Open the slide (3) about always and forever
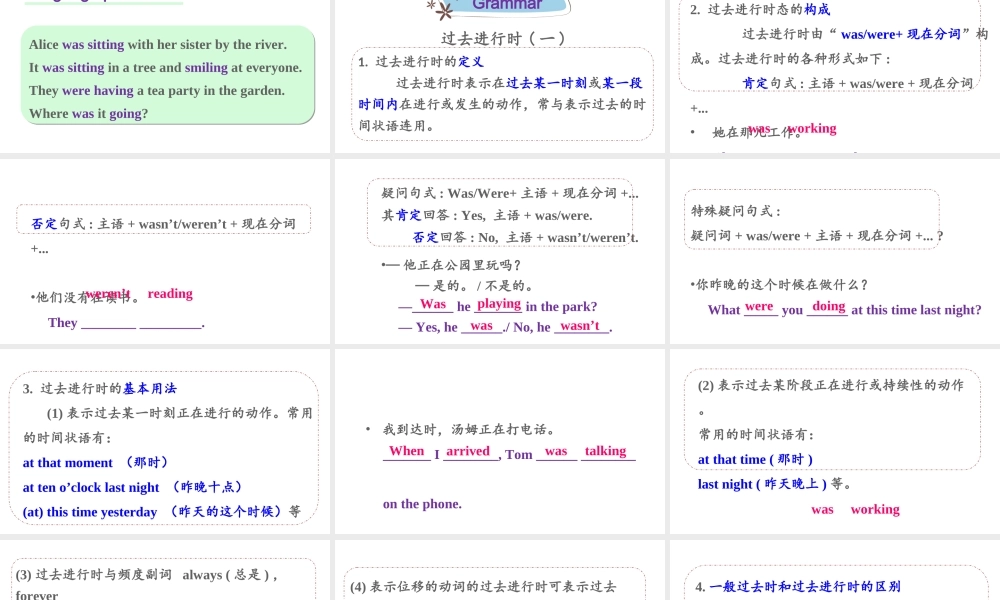Image resolution: width=1000 pixels, height=600 pixels. click(165, 570)
